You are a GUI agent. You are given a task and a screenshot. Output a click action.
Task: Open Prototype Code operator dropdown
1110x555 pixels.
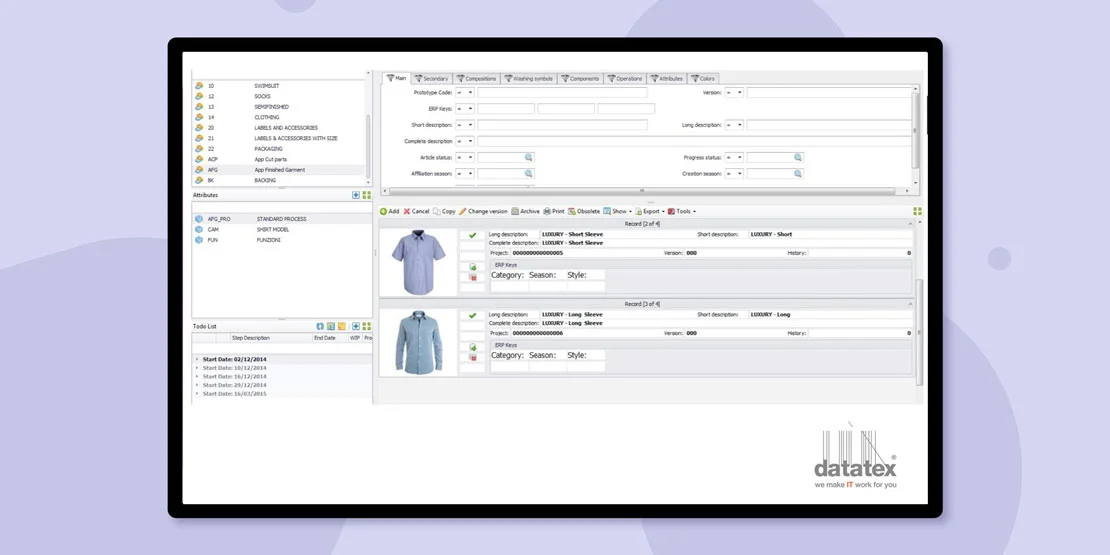(x=464, y=93)
